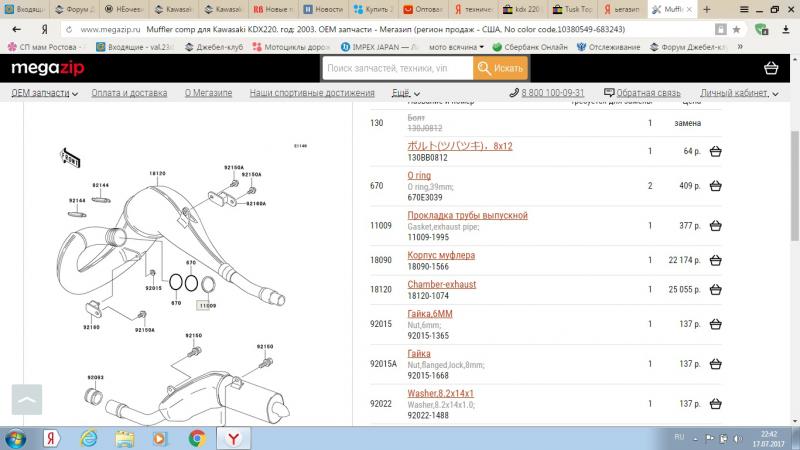800x450 pixels.
Task: Open the Оплата и доставка menu item
Action: coord(129,93)
